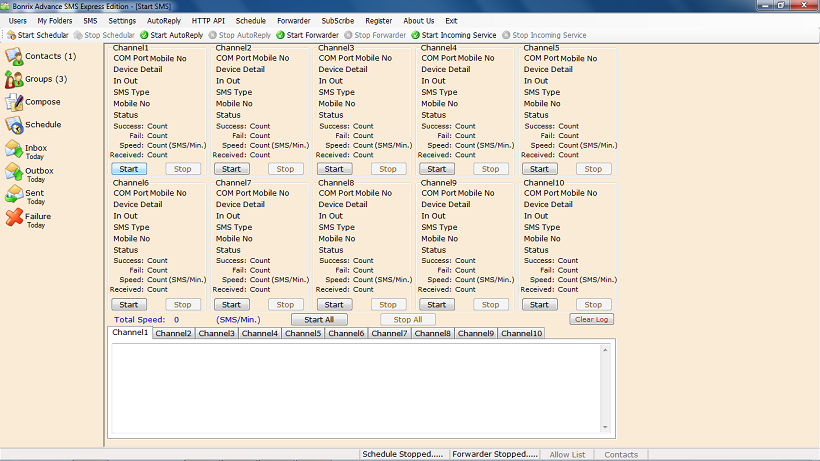The image size is (820, 461).
Task: Open the HTTP API menu
Action: (208, 21)
